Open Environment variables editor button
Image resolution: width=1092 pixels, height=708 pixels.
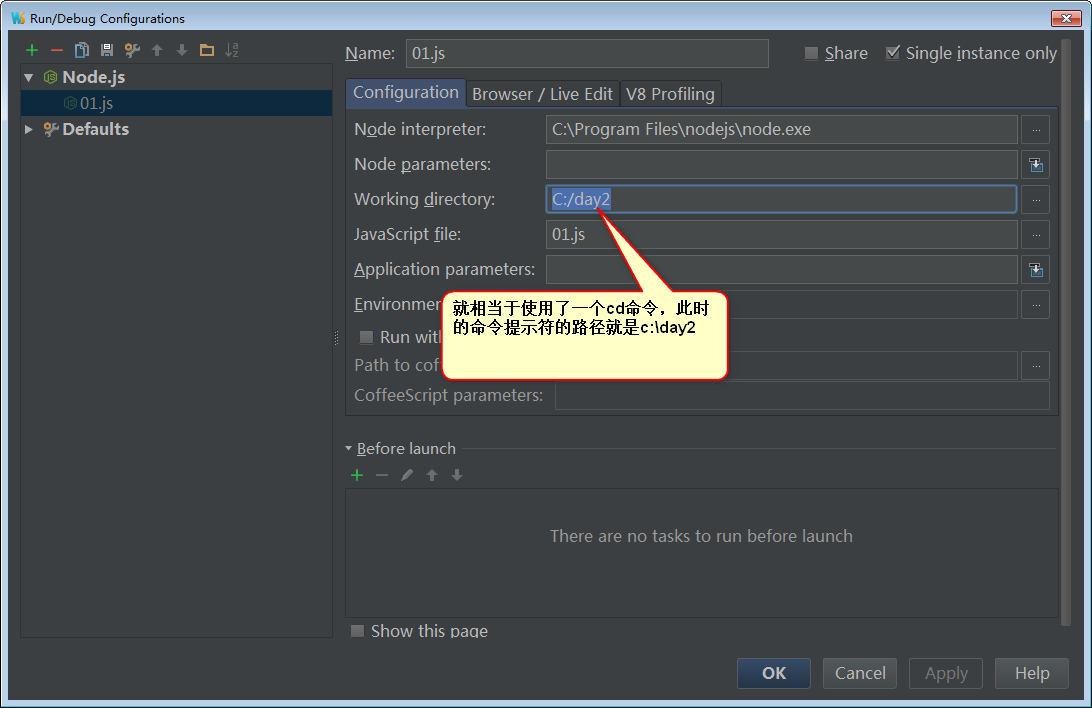click(1036, 305)
